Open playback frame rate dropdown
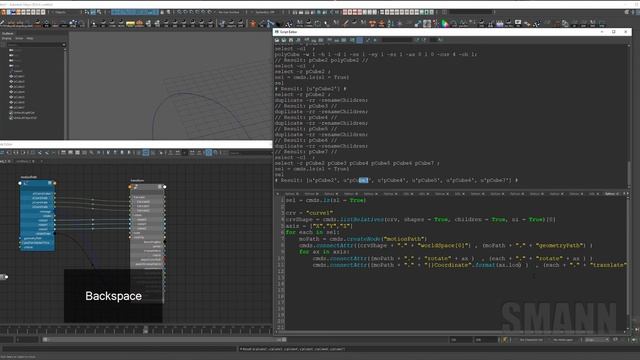This screenshot has width=640, height=360. (596, 340)
